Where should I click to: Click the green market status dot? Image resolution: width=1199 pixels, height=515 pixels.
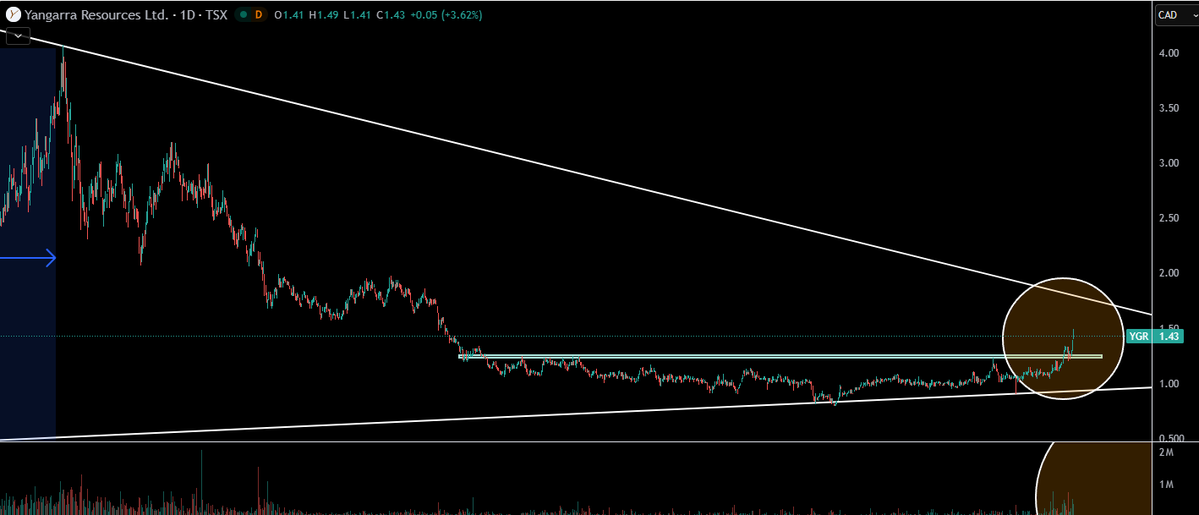242,15
